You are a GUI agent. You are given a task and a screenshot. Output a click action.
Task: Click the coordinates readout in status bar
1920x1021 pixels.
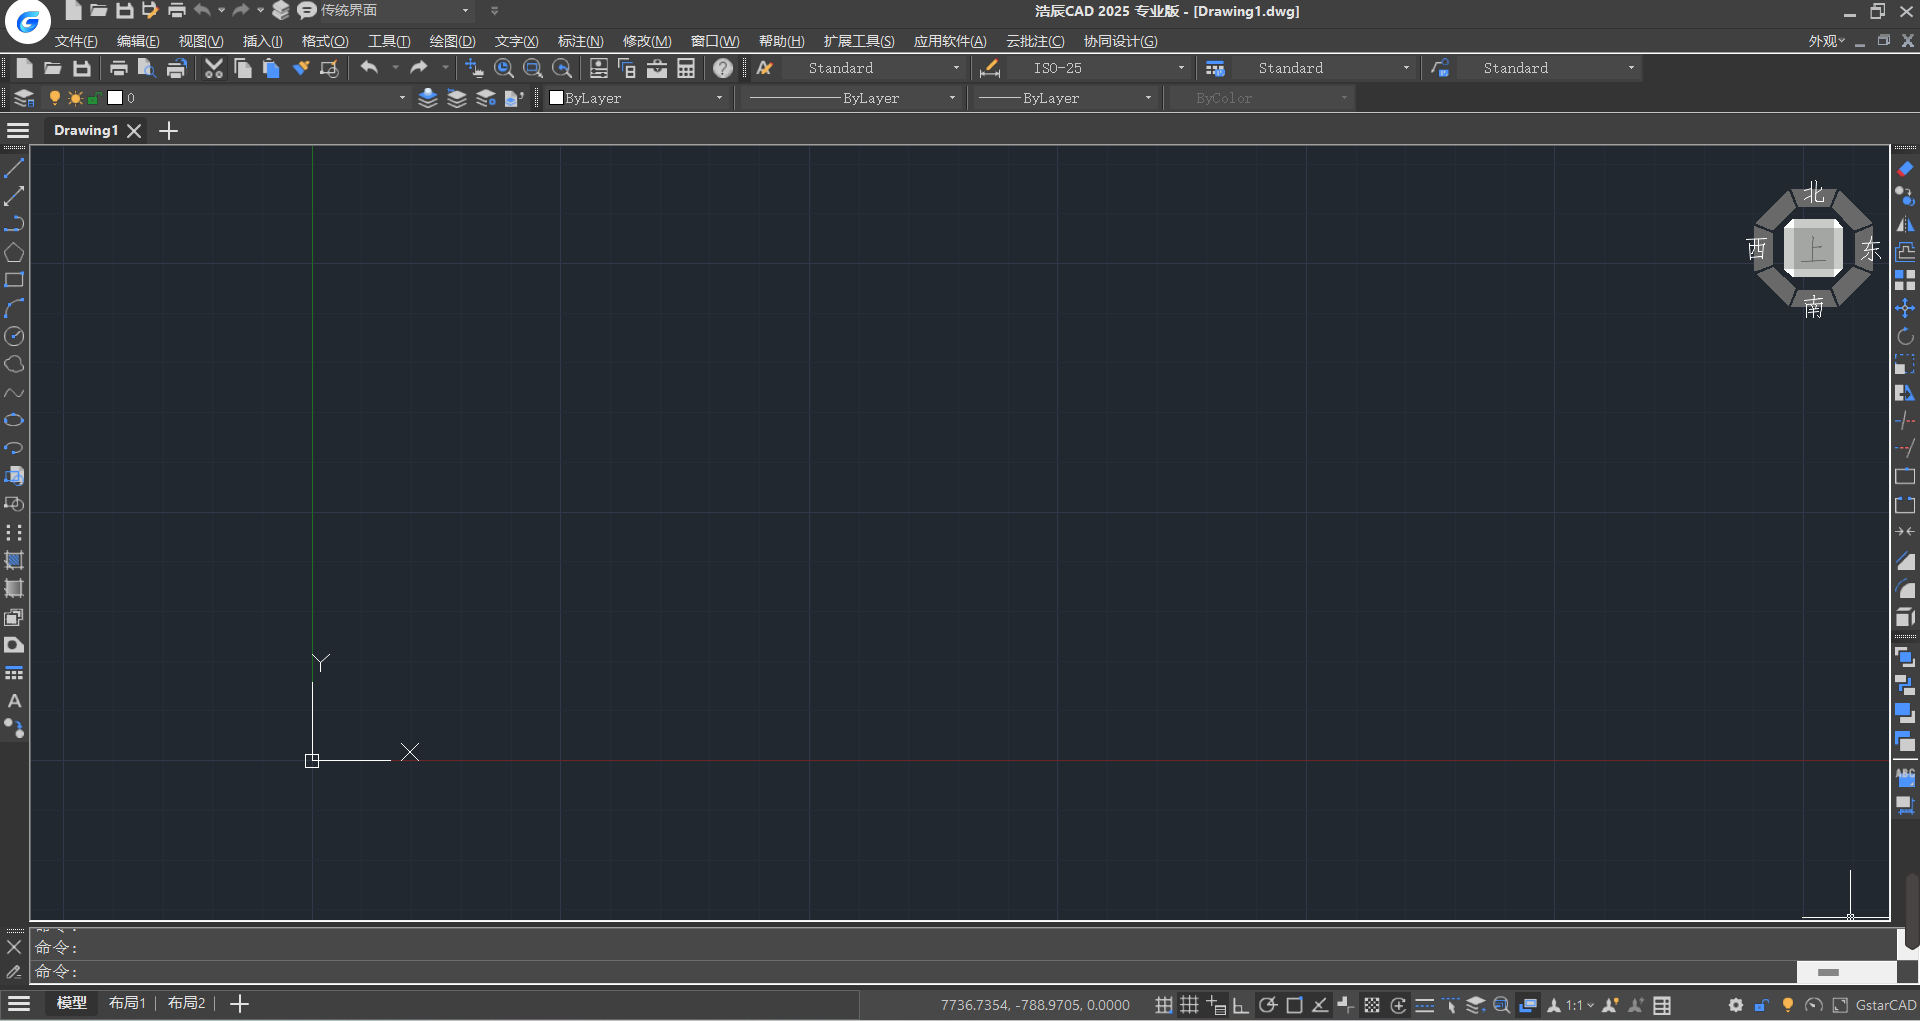click(x=1035, y=1005)
